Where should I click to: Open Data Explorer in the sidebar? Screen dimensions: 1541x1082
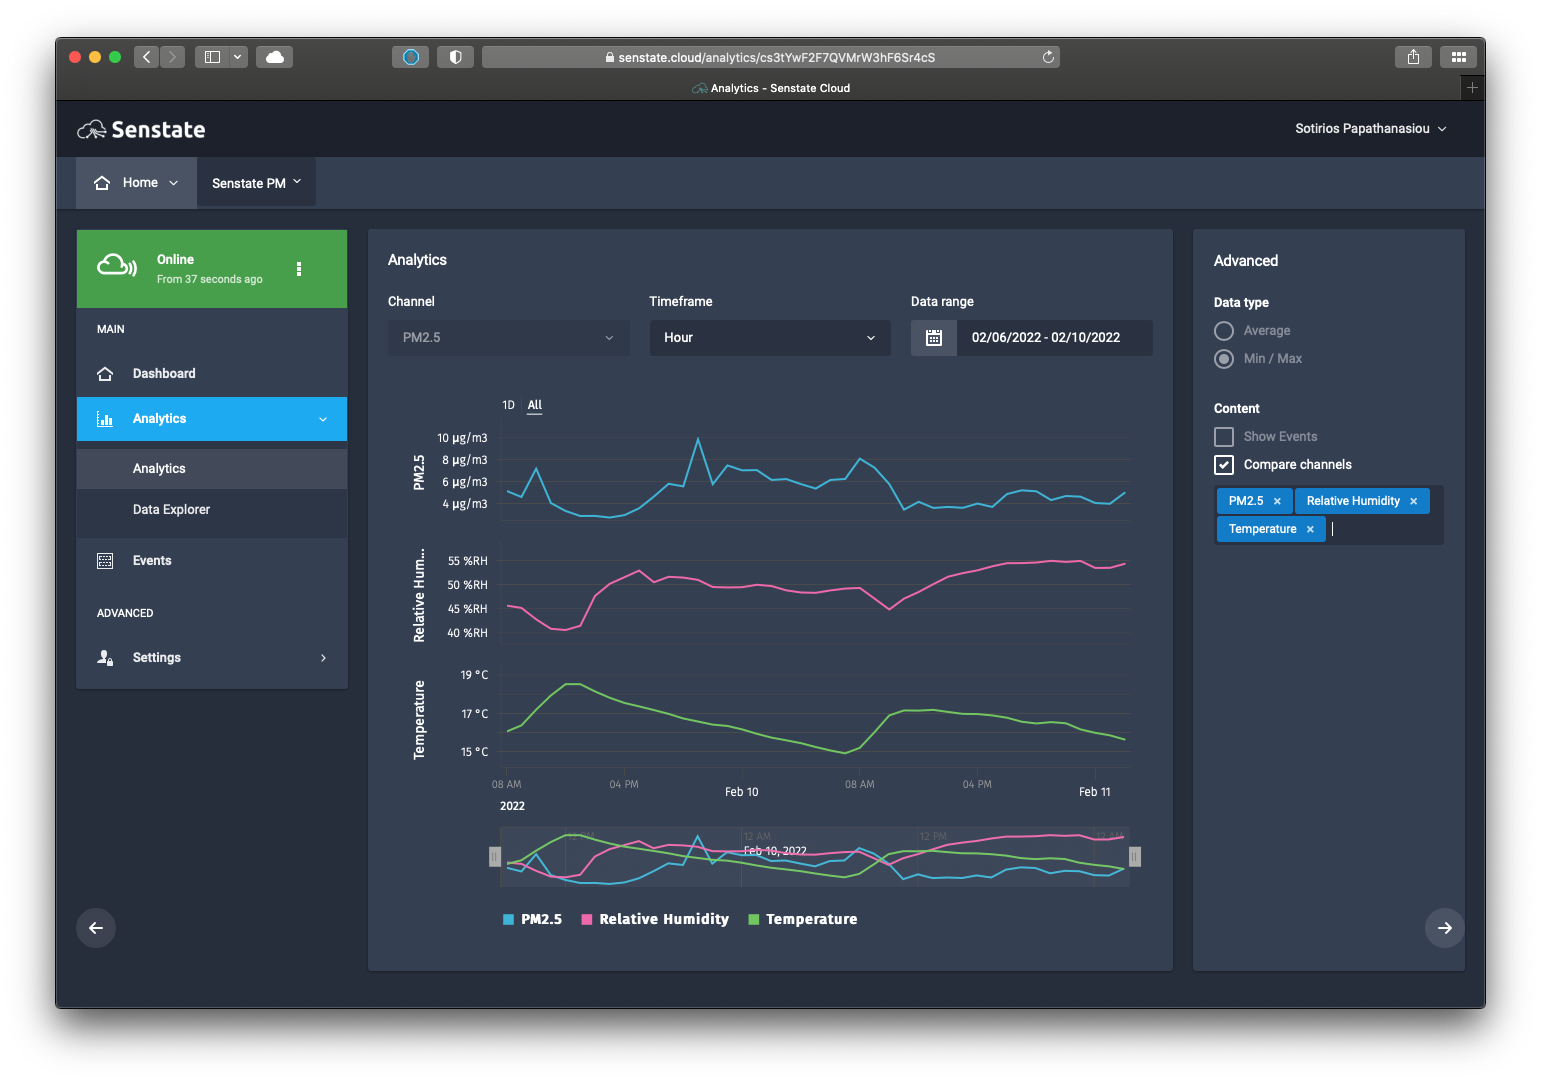tap(171, 510)
